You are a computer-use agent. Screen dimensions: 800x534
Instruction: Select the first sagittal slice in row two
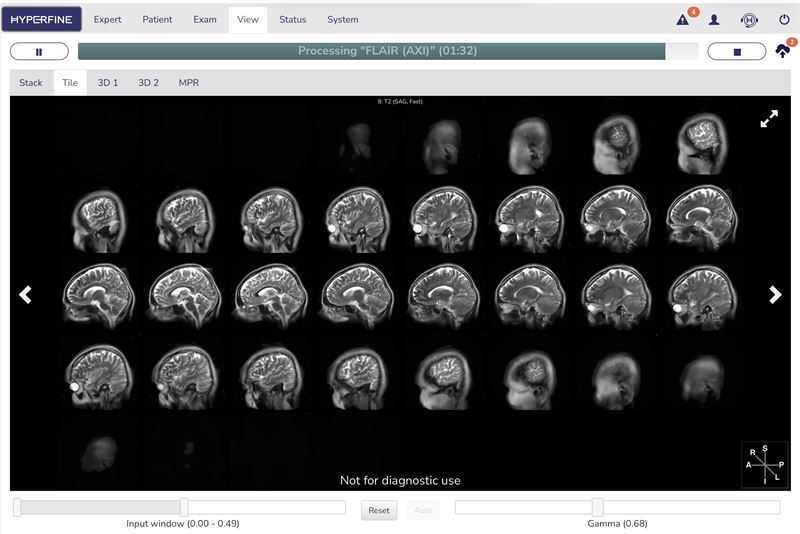[99, 219]
